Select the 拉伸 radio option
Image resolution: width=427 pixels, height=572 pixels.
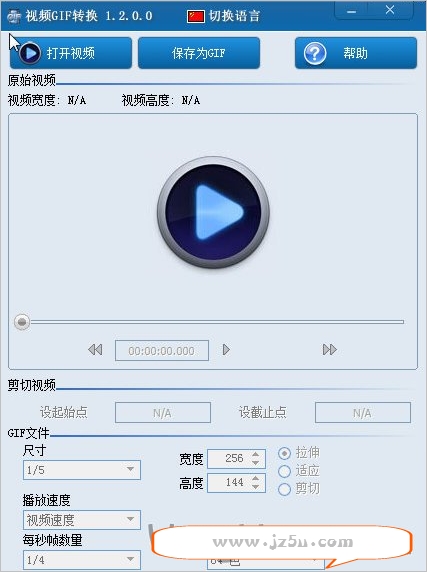coord(284,453)
